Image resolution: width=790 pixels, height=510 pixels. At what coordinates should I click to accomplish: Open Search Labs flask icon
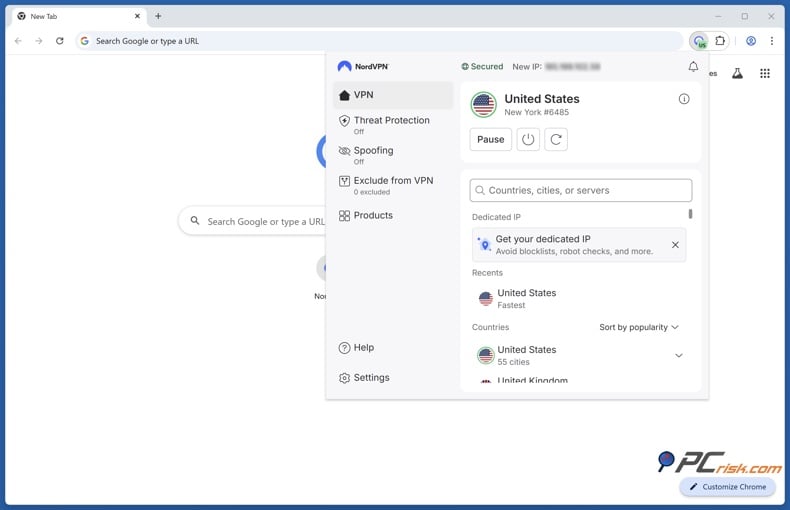pos(737,74)
